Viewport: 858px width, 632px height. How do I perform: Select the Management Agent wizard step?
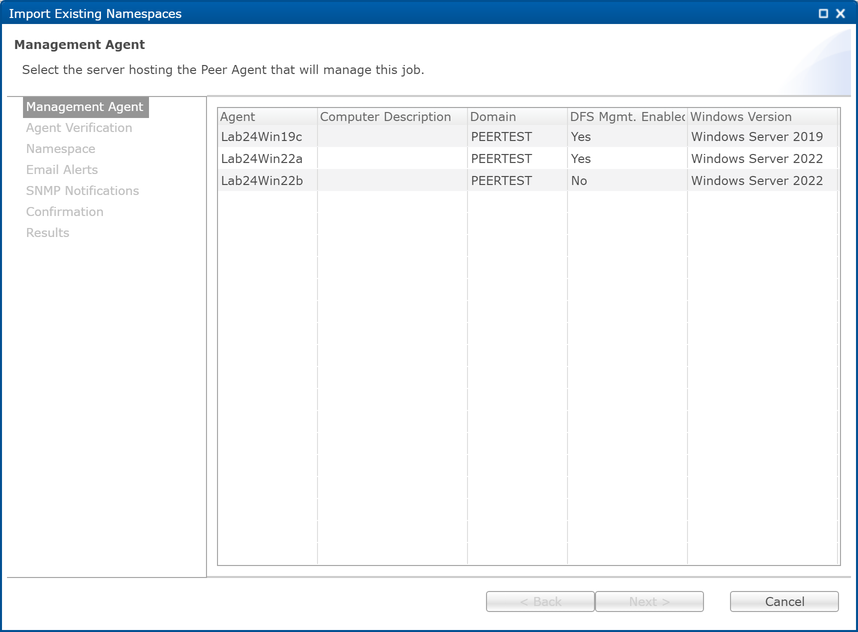[x=85, y=107]
